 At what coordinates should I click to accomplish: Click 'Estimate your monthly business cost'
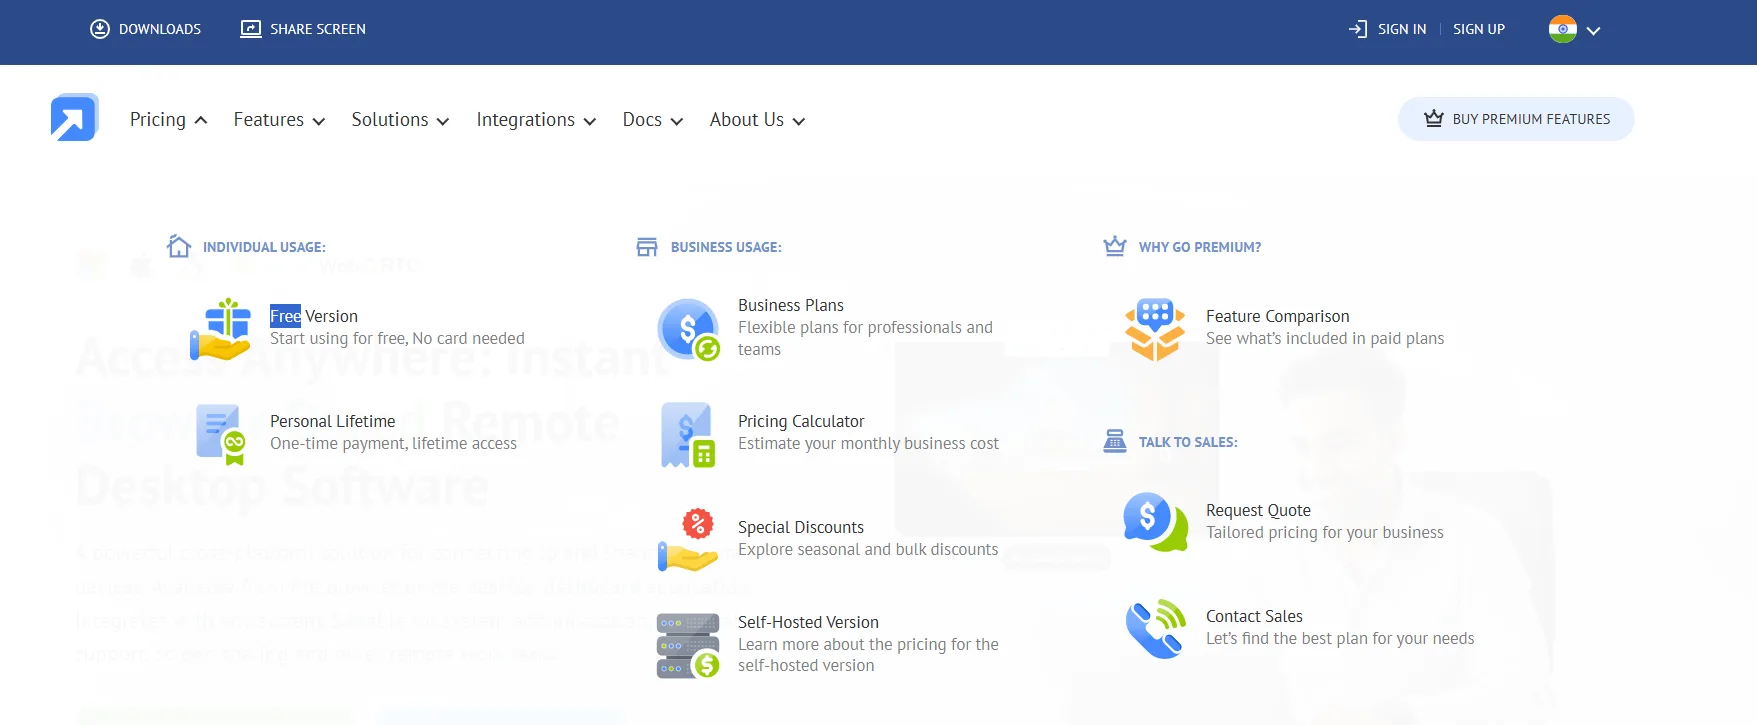[868, 443]
